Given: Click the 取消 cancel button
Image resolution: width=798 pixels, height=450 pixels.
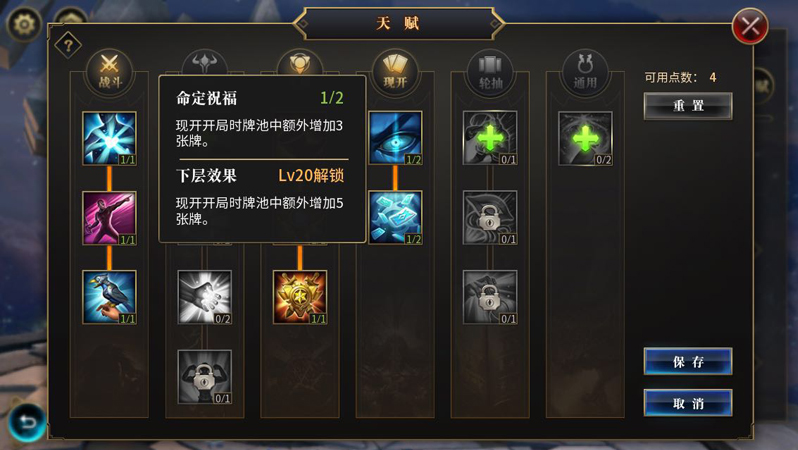Looking at the screenshot, I should point(688,403).
